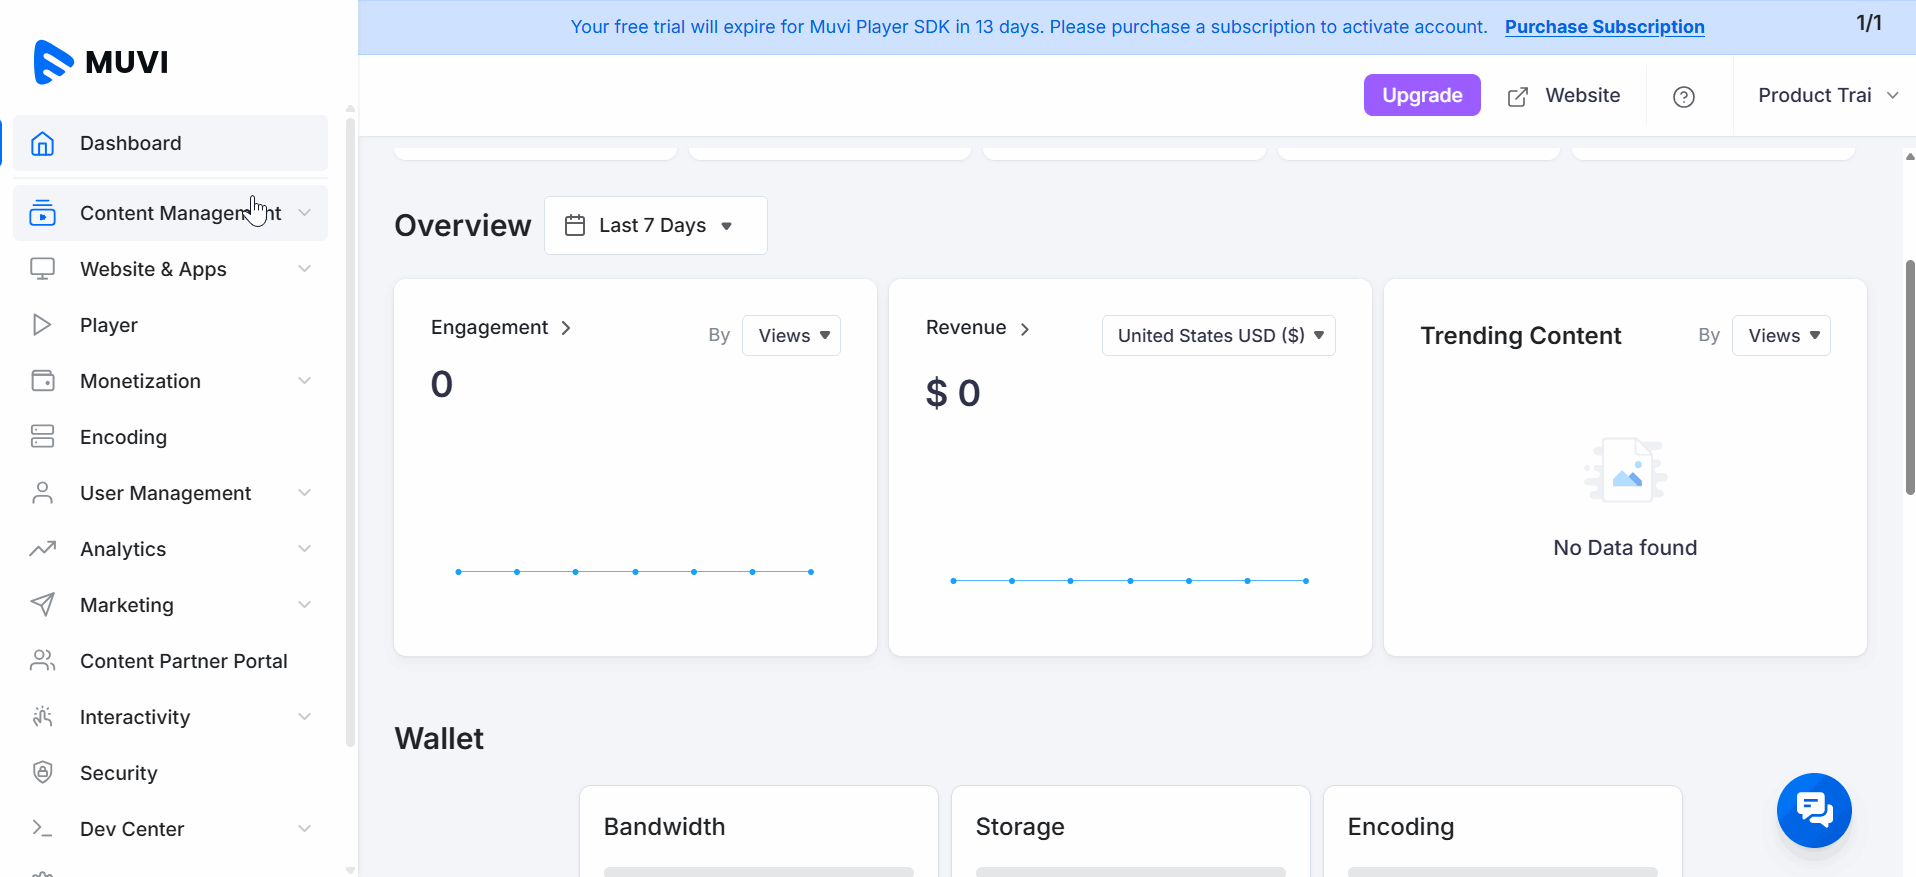Open the Analytics menu item

(123, 549)
